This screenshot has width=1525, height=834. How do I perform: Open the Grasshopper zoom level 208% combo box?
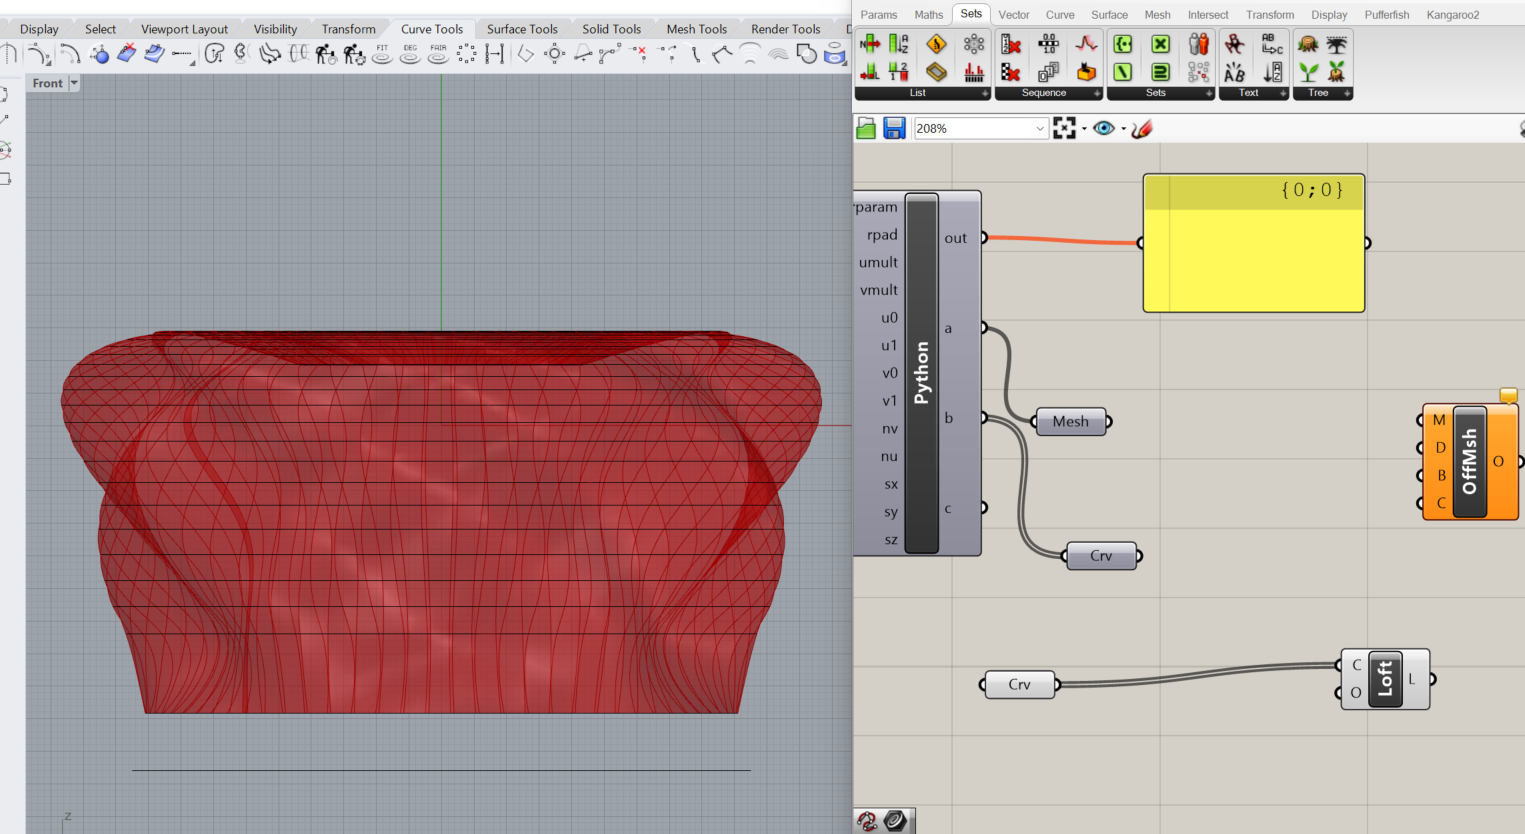980,128
